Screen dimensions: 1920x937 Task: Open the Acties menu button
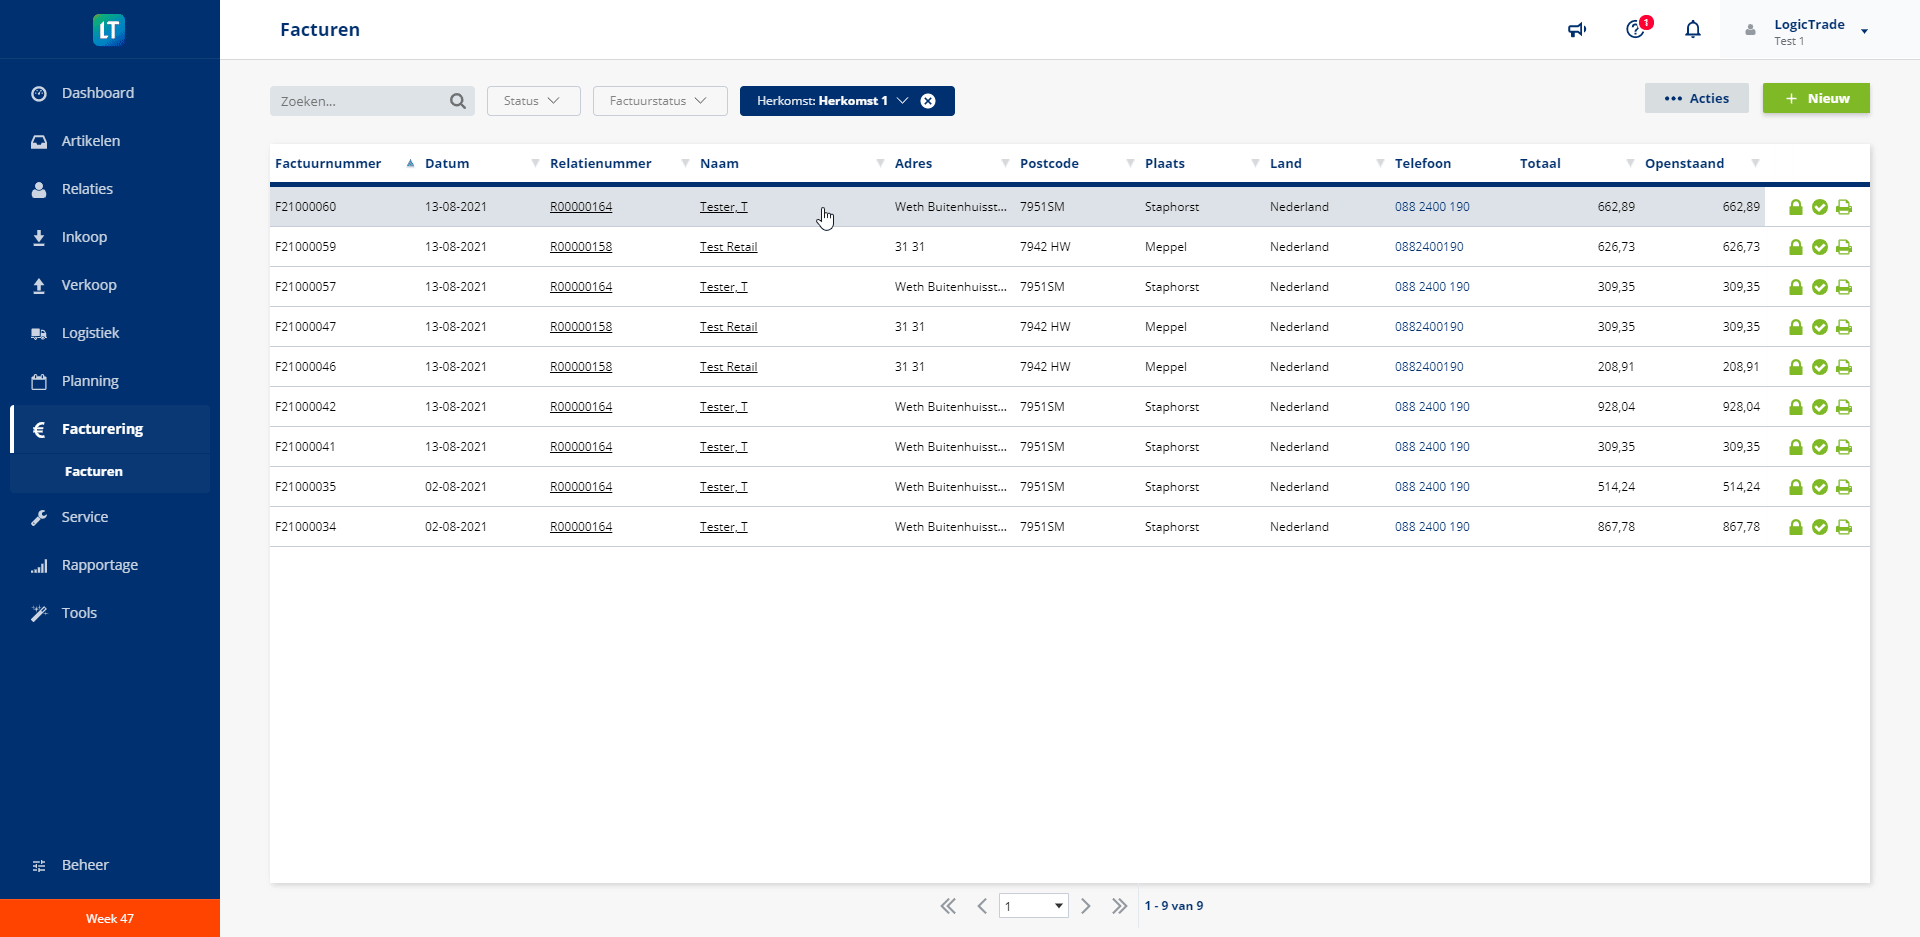pyautogui.click(x=1696, y=98)
